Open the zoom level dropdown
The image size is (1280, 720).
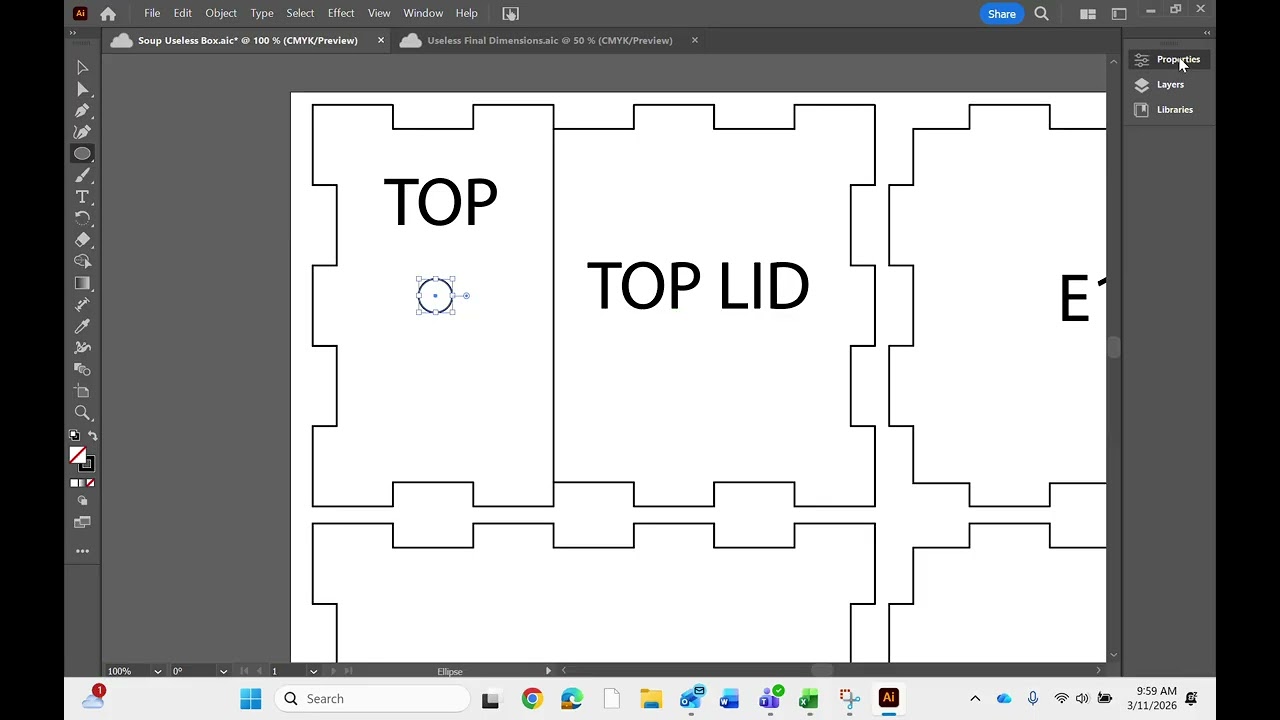[157, 672]
